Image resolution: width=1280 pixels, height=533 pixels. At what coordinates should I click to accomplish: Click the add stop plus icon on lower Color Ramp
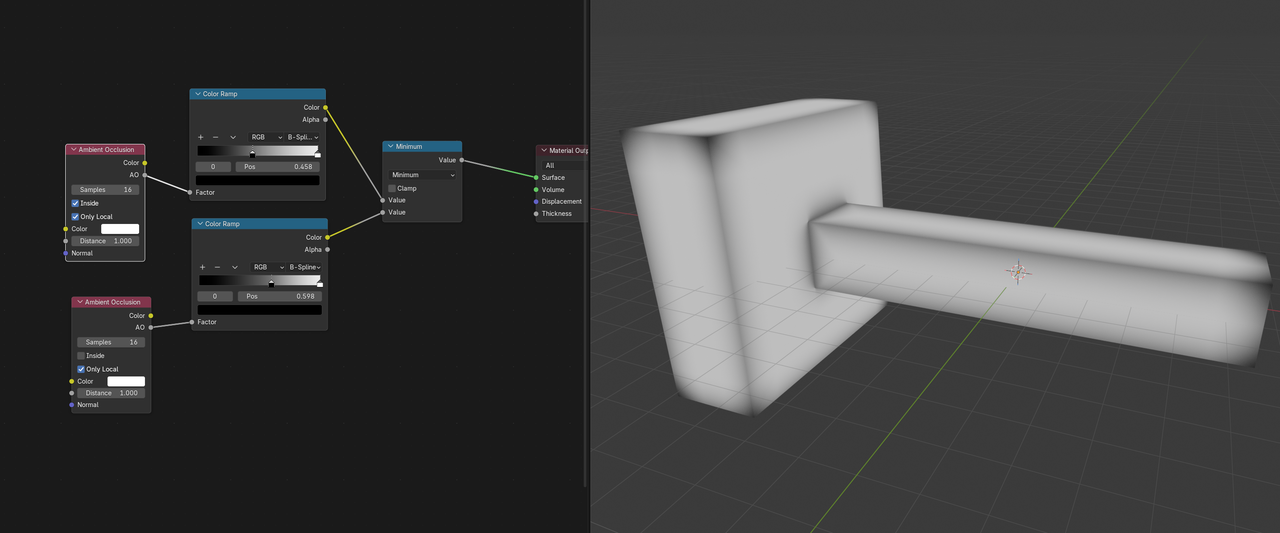click(203, 267)
